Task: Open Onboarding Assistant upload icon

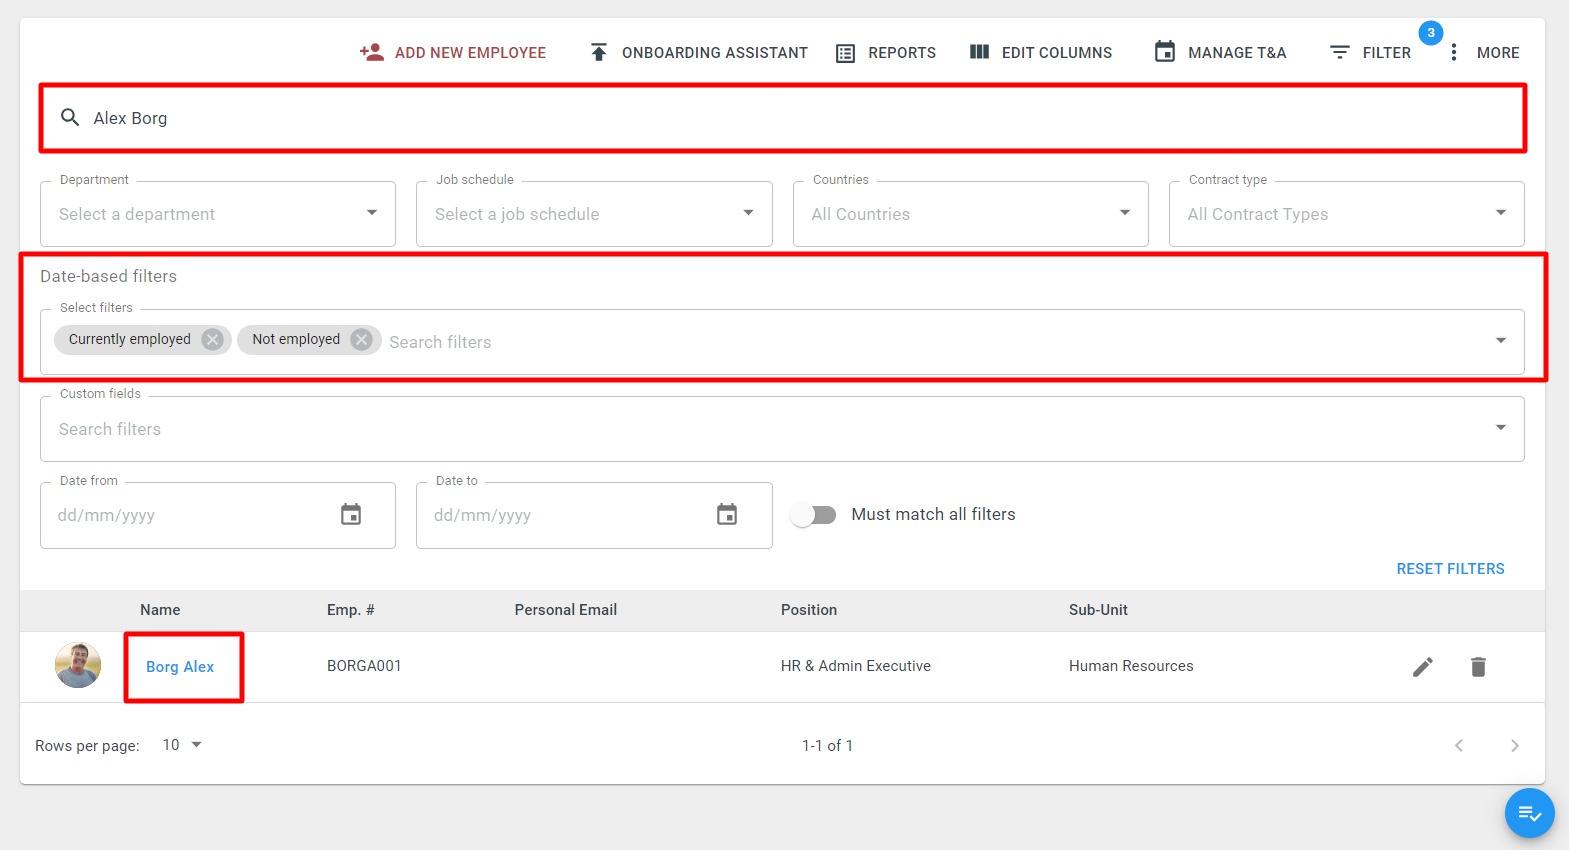Action: 598,52
